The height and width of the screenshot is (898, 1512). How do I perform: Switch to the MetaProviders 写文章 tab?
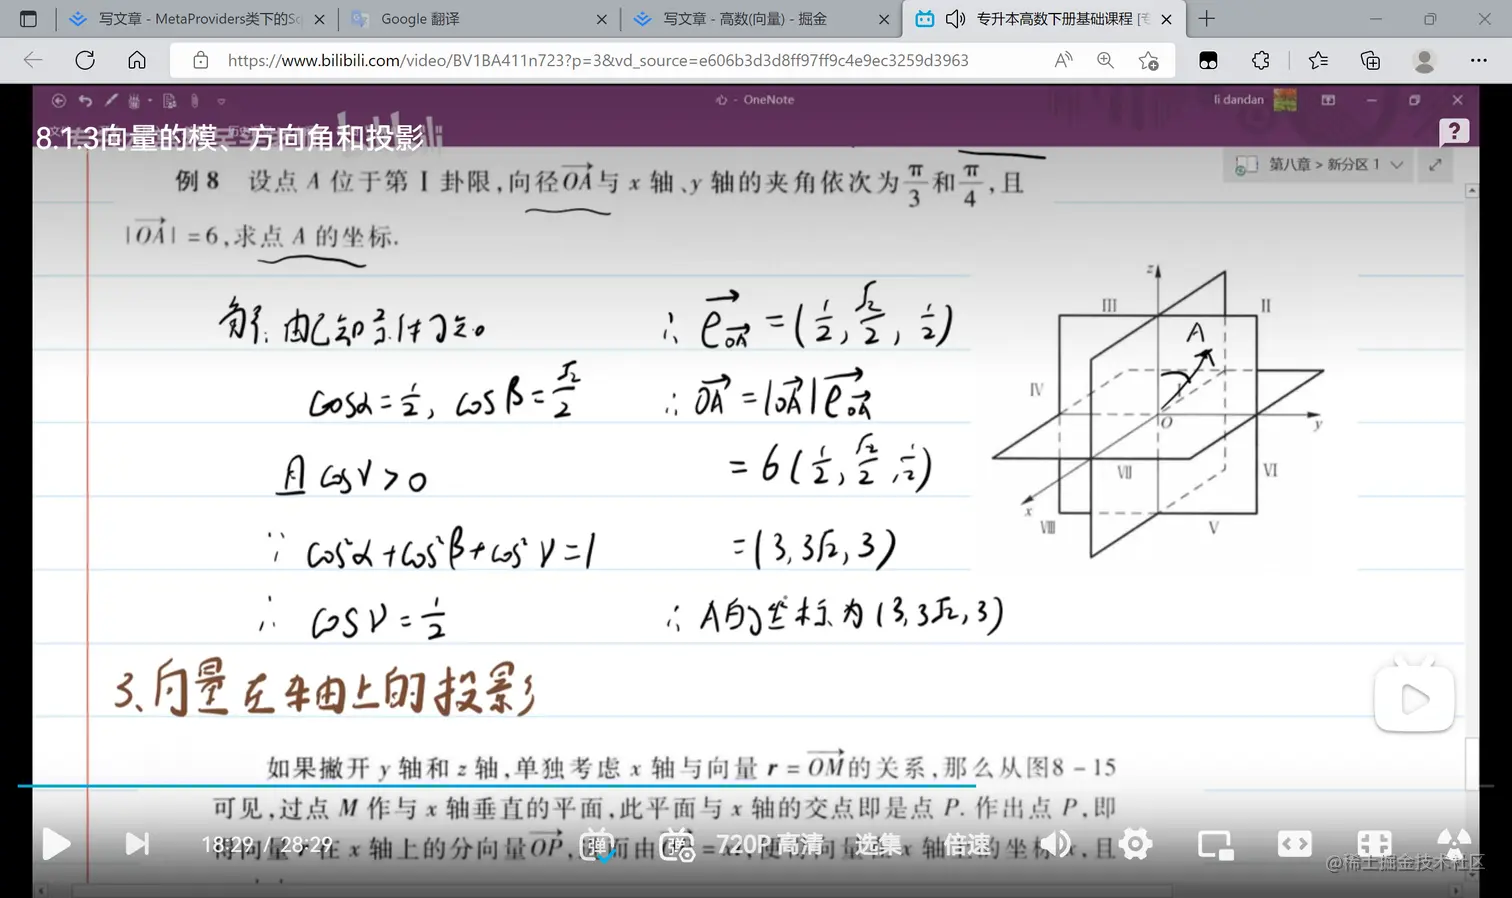click(x=198, y=19)
